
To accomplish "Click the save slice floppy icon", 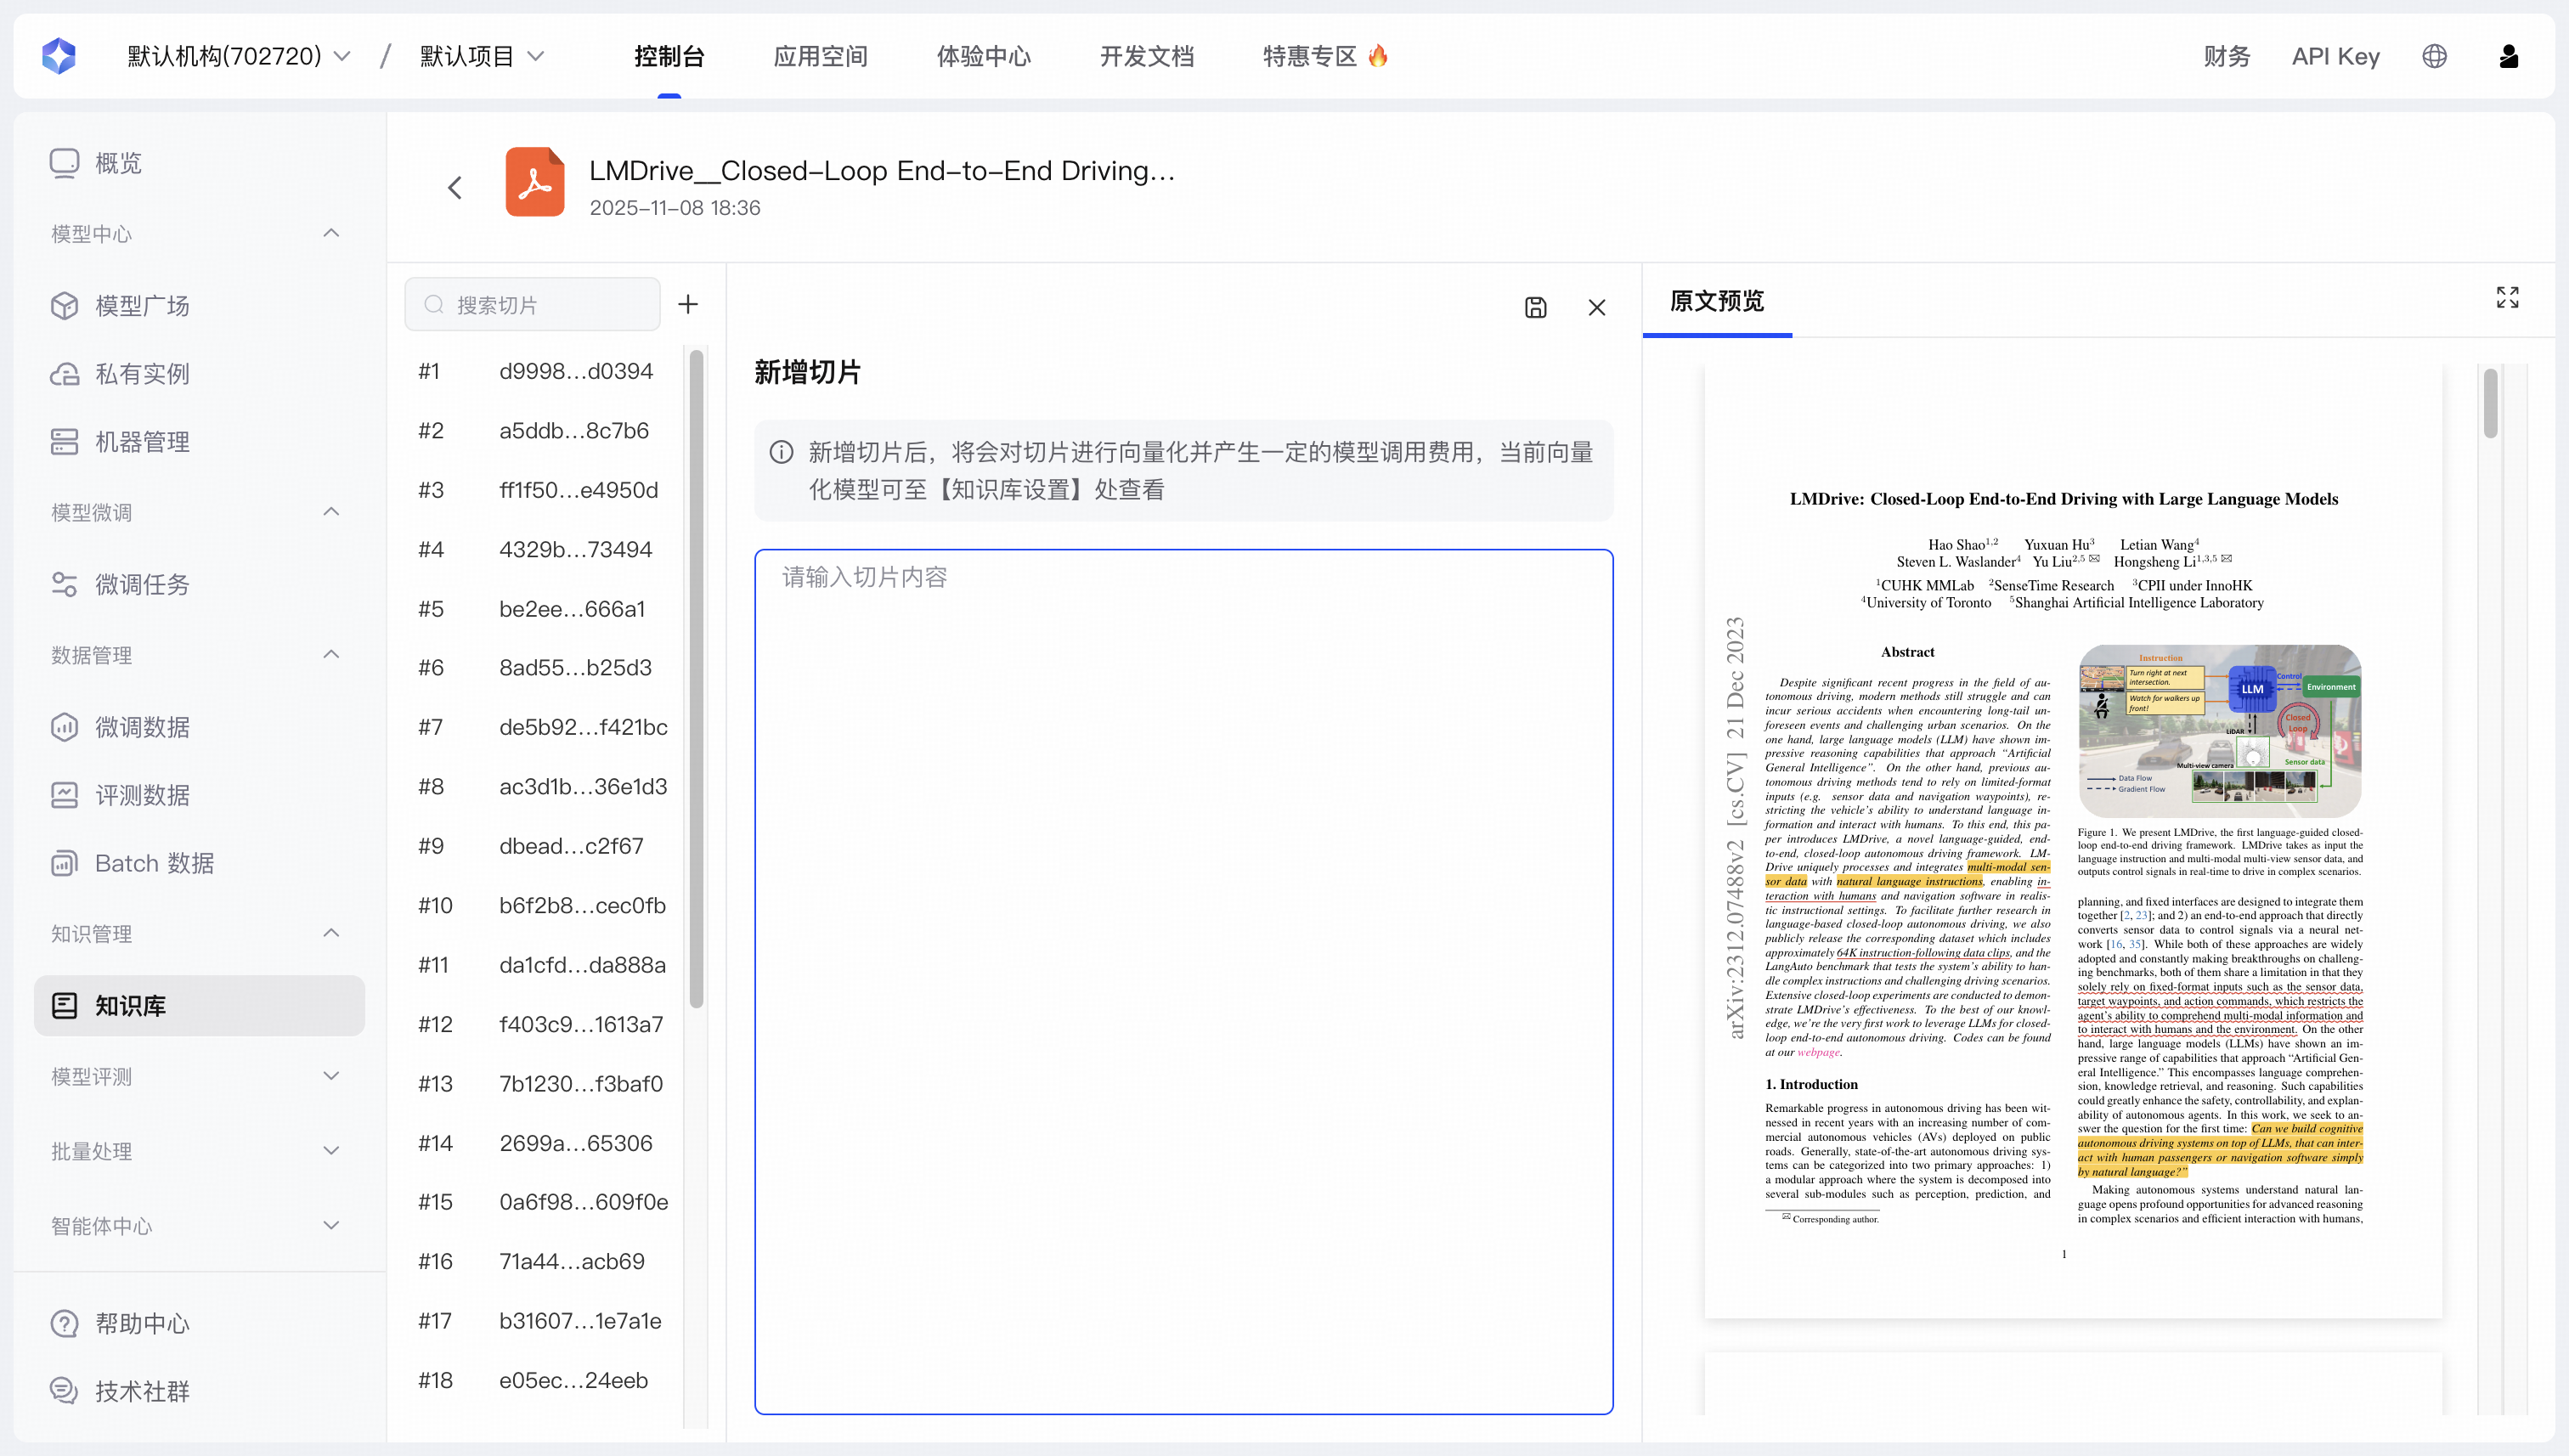I will click(1535, 307).
